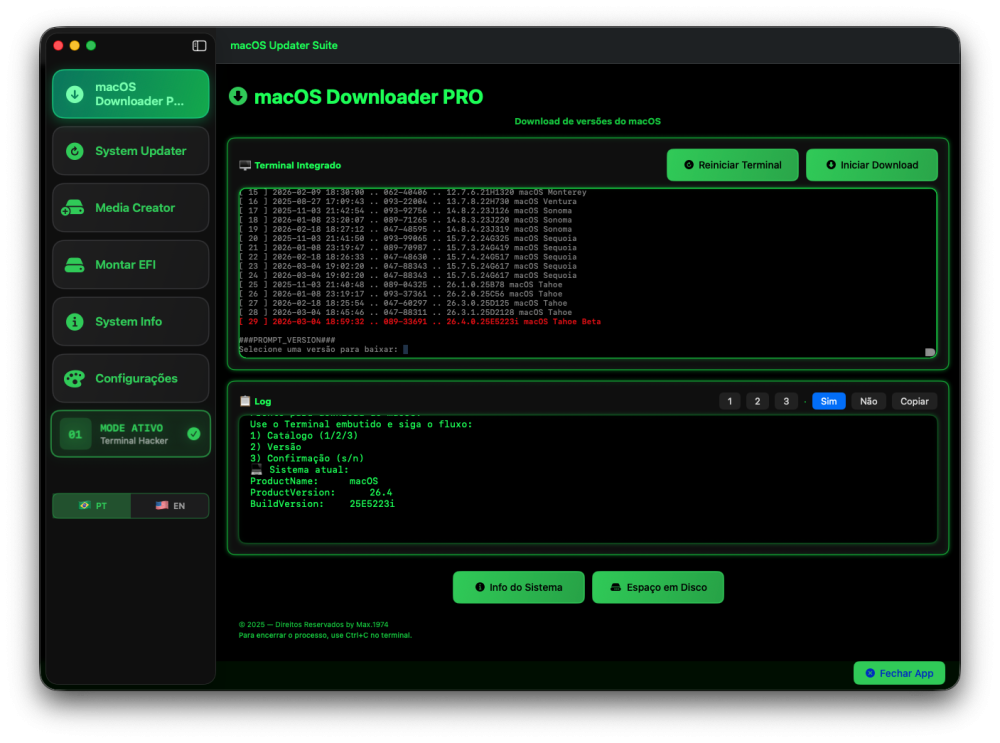This screenshot has height=743, width=1000.
Task: Click the BuildVersion 25E5223i log line
Action: [x=322, y=504]
